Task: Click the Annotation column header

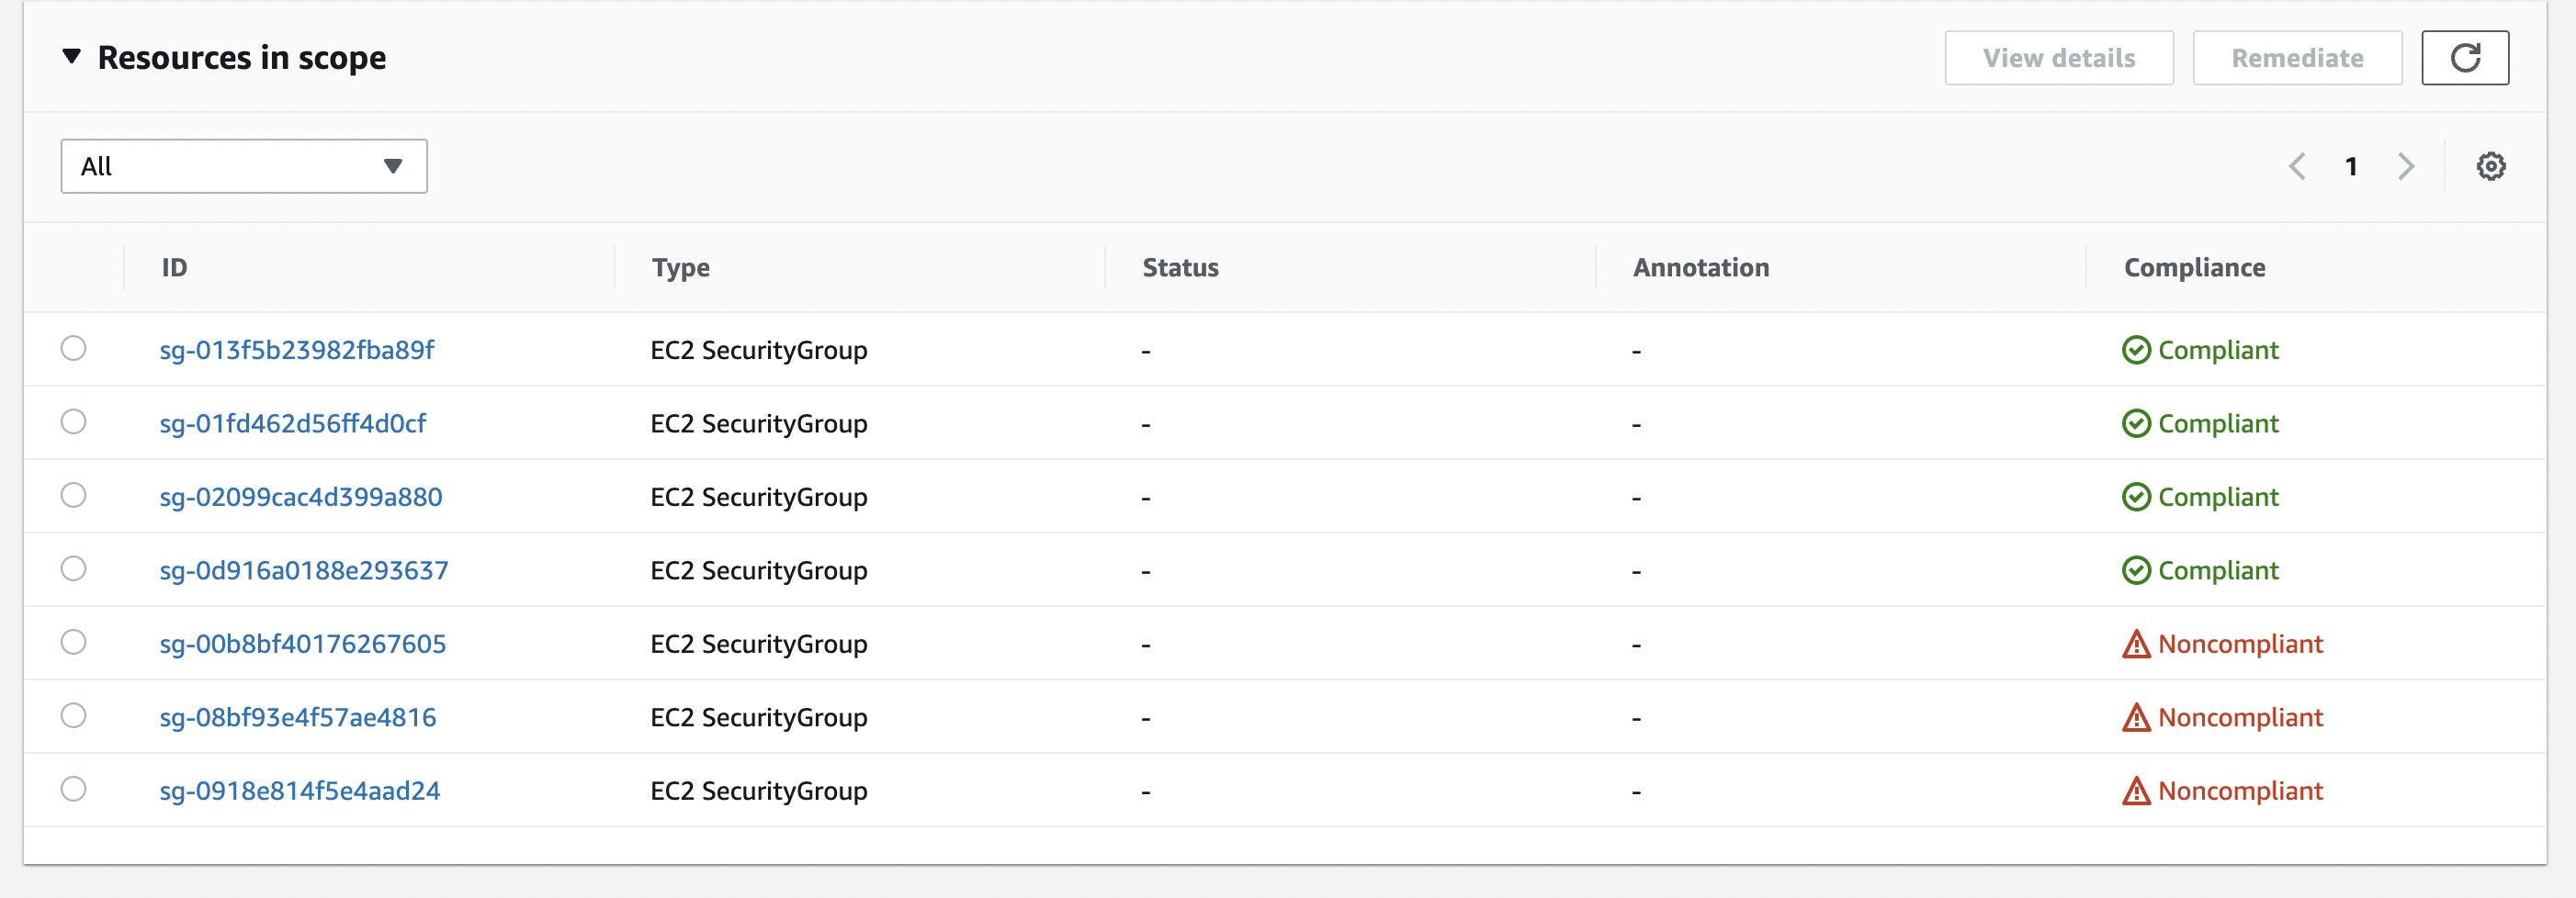Action: click(x=1700, y=268)
